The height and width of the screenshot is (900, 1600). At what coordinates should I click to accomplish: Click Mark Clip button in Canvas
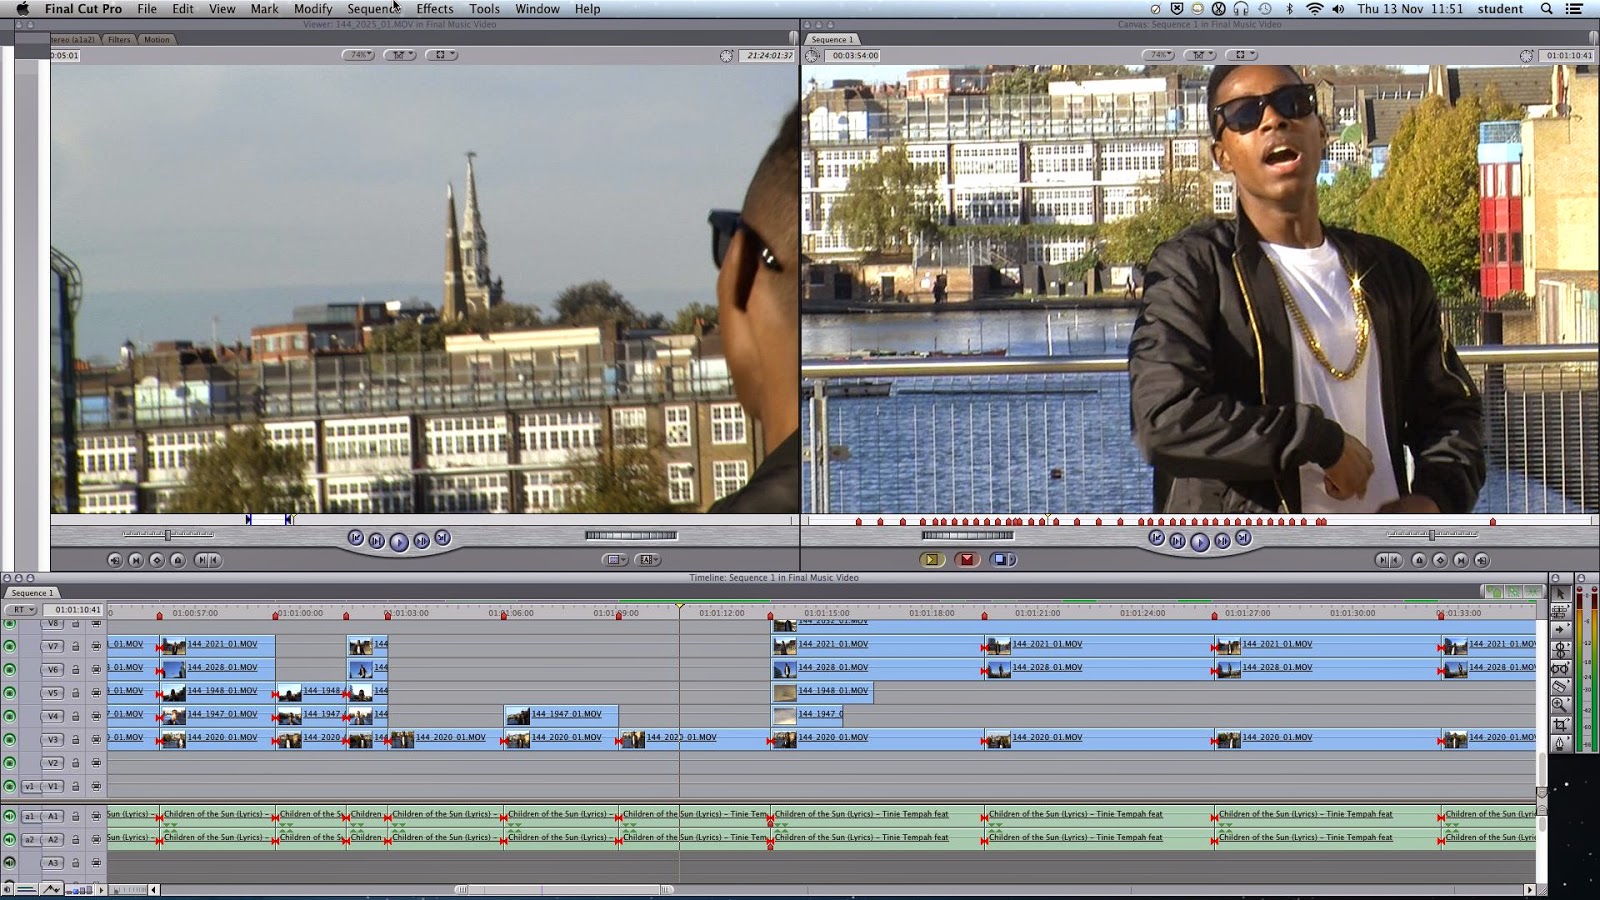pos(1460,560)
